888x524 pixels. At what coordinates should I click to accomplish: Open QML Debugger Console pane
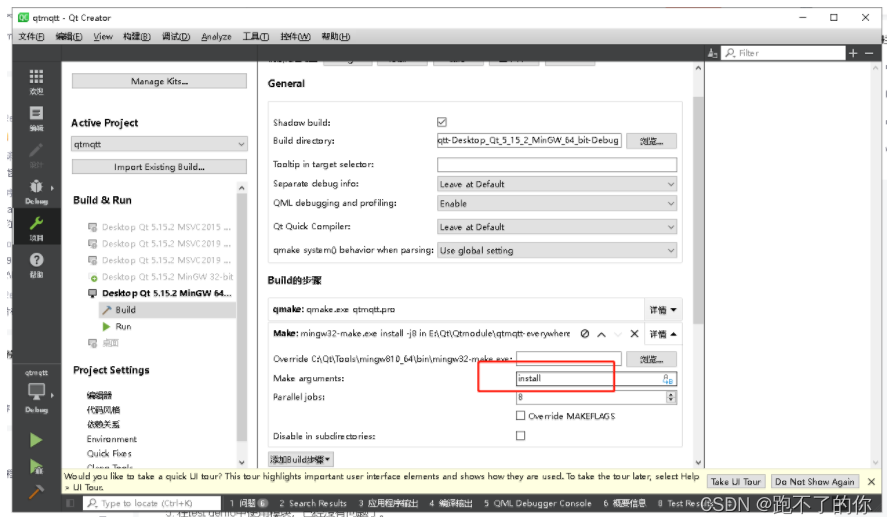537,503
